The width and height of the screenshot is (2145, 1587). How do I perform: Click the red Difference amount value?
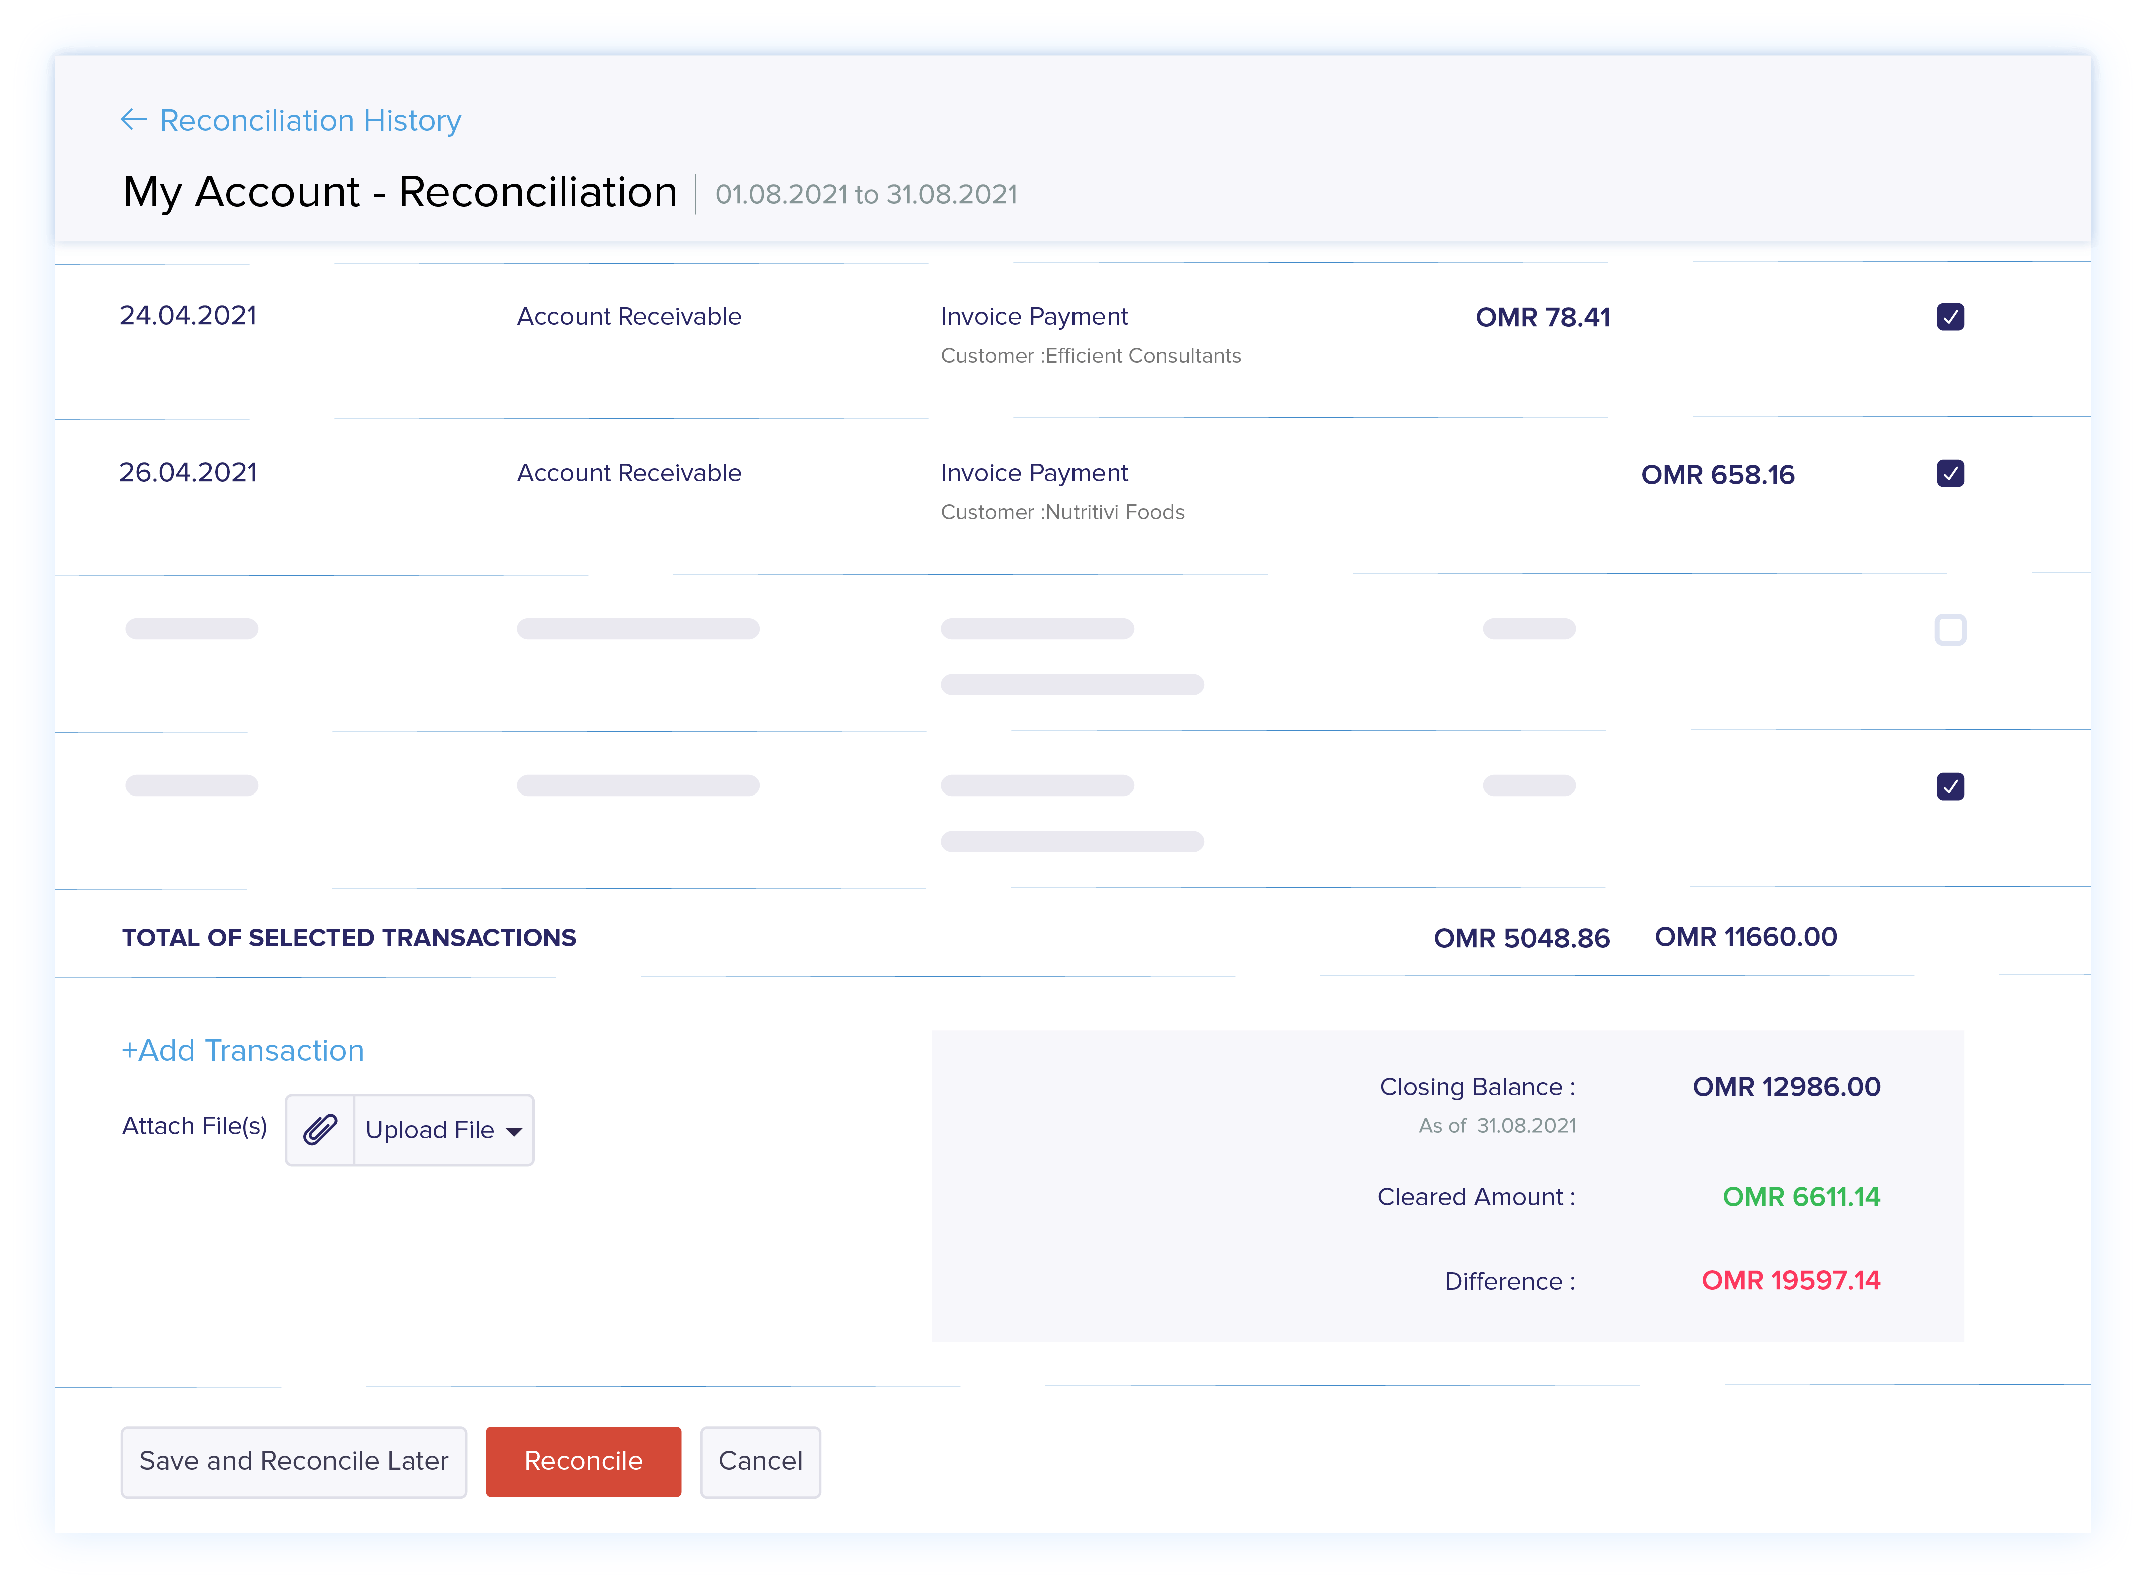coord(1790,1281)
